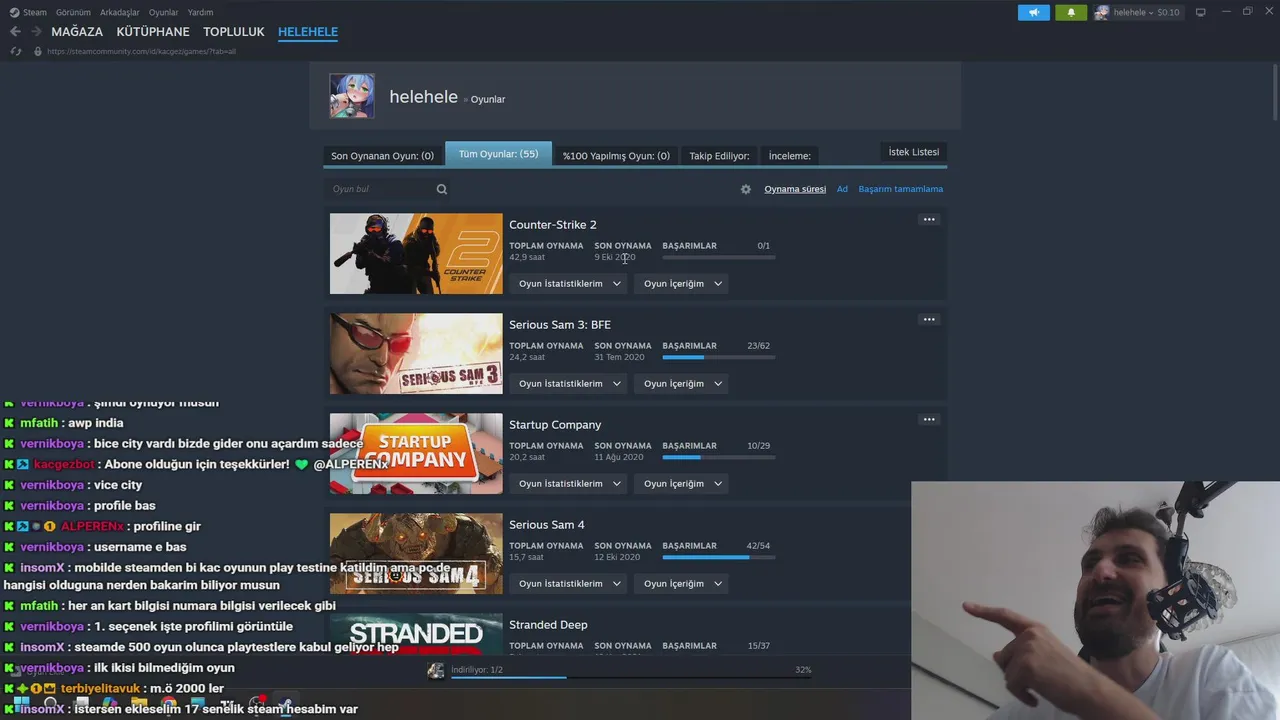Expand Oyun İstatistiklerim for Serious Sam 4
This screenshot has width=1280, height=720.
point(569,584)
